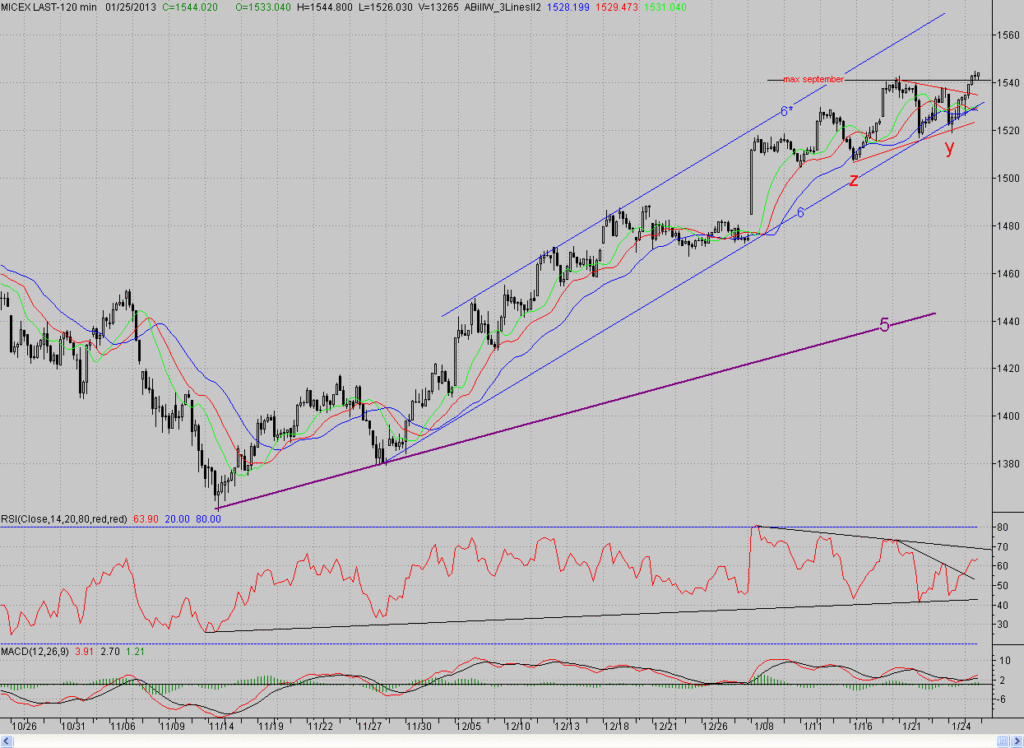Select the red 'max september' annotation label

[x=813, y=79]
